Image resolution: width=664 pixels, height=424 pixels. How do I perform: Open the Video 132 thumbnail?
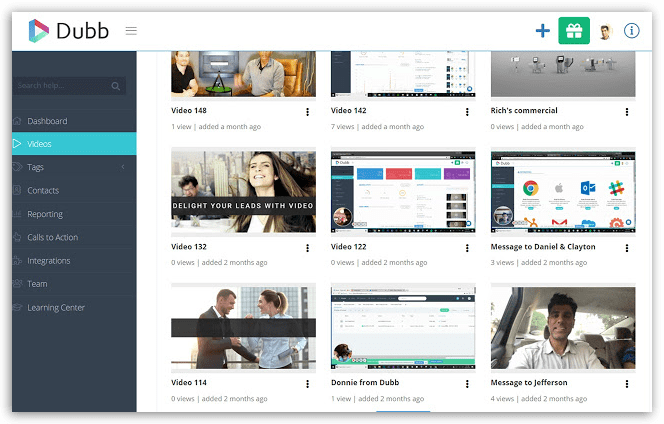pos(243,192)
